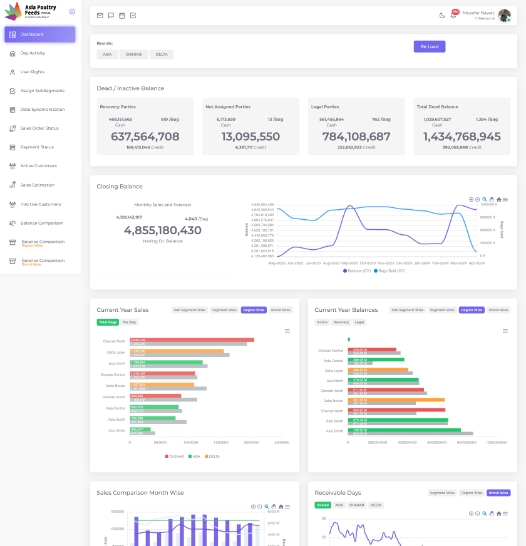Open the user profile avatar menu
The width and height of the screenshot is (526, 546).
504,15
